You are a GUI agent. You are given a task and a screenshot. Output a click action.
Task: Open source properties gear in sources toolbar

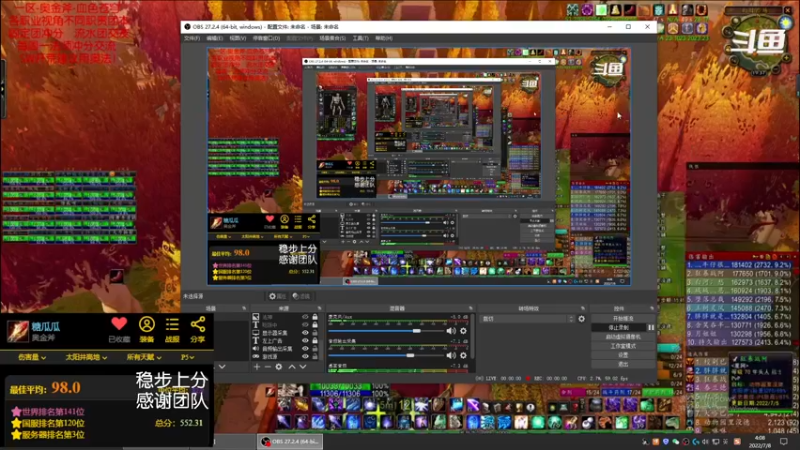[279, 366]
